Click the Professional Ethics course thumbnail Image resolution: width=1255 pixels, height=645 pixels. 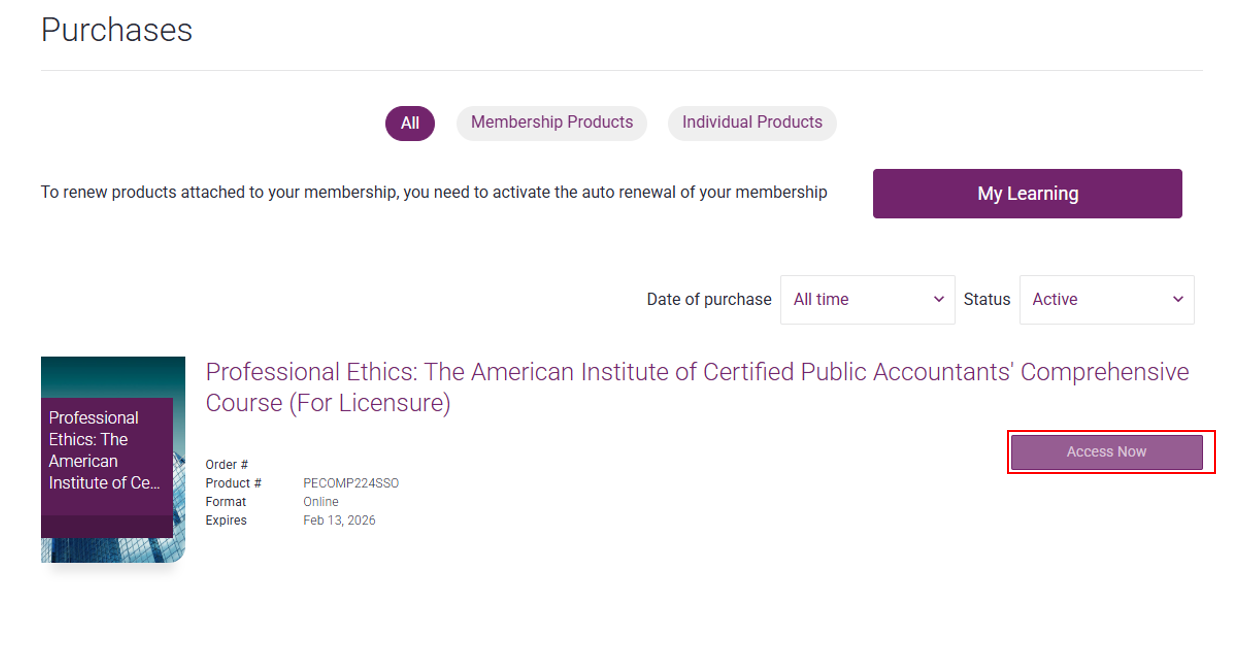point(113,460)
